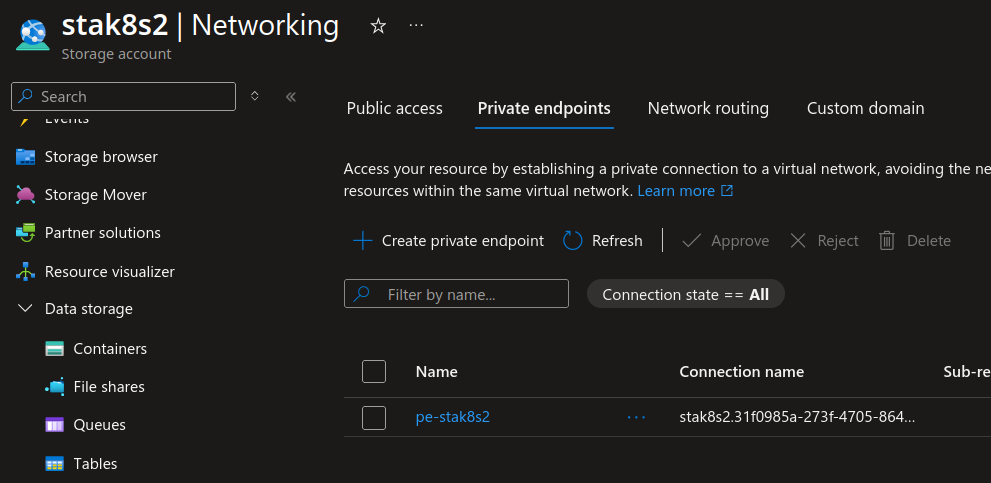
Task: Sort by the Name column header
Action: (437, 372)
